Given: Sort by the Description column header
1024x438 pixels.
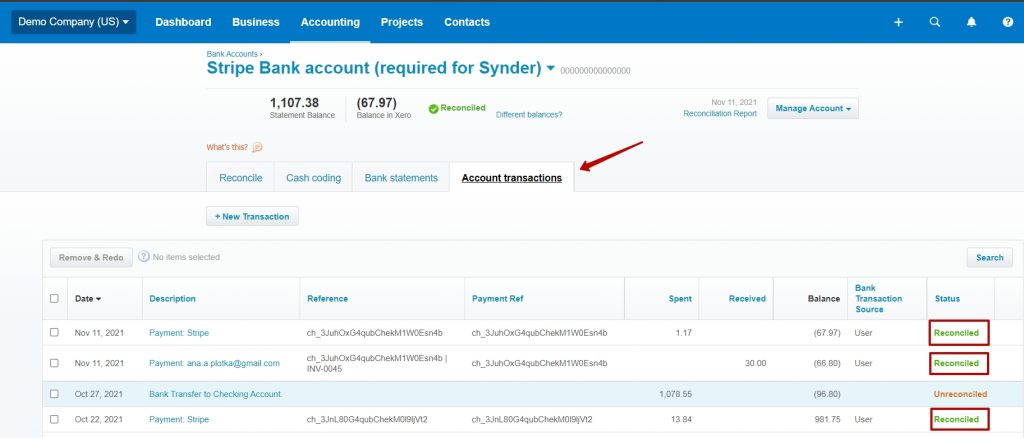Looking at the screenshot, I should (x=172, y=298).
